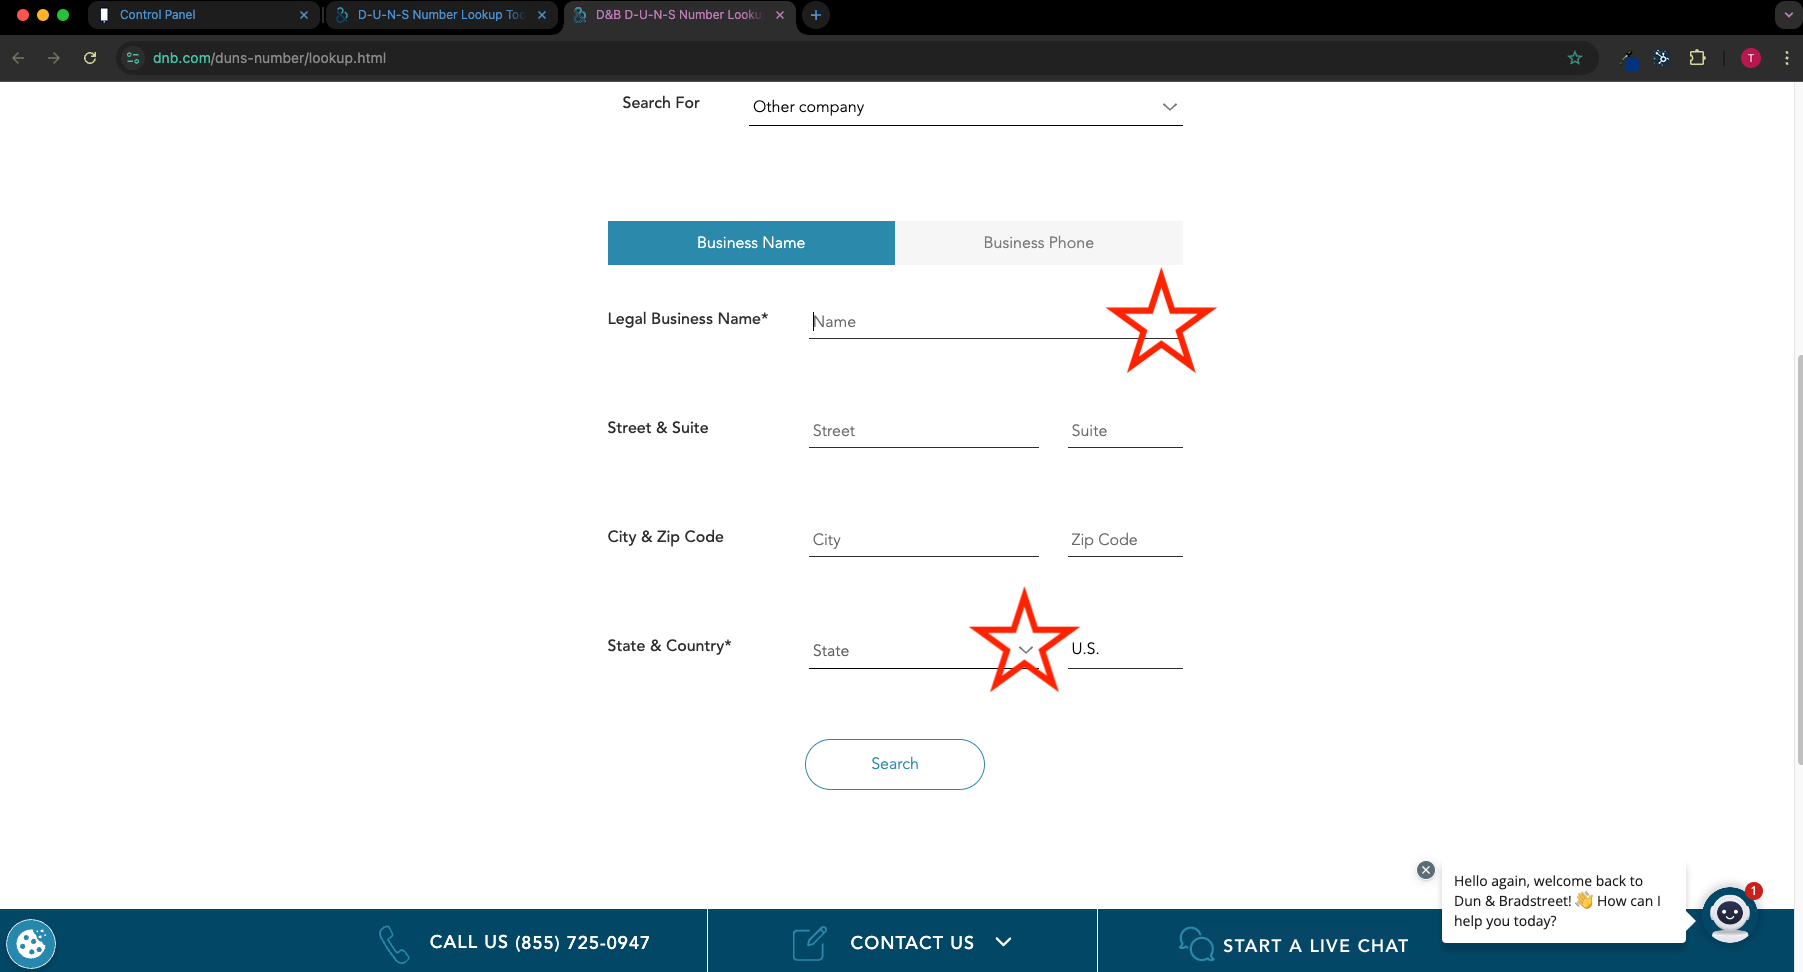The width and height of the screenshot is (1803, 972).
Task: Open a new browser tab
Action: click(816, 15)
